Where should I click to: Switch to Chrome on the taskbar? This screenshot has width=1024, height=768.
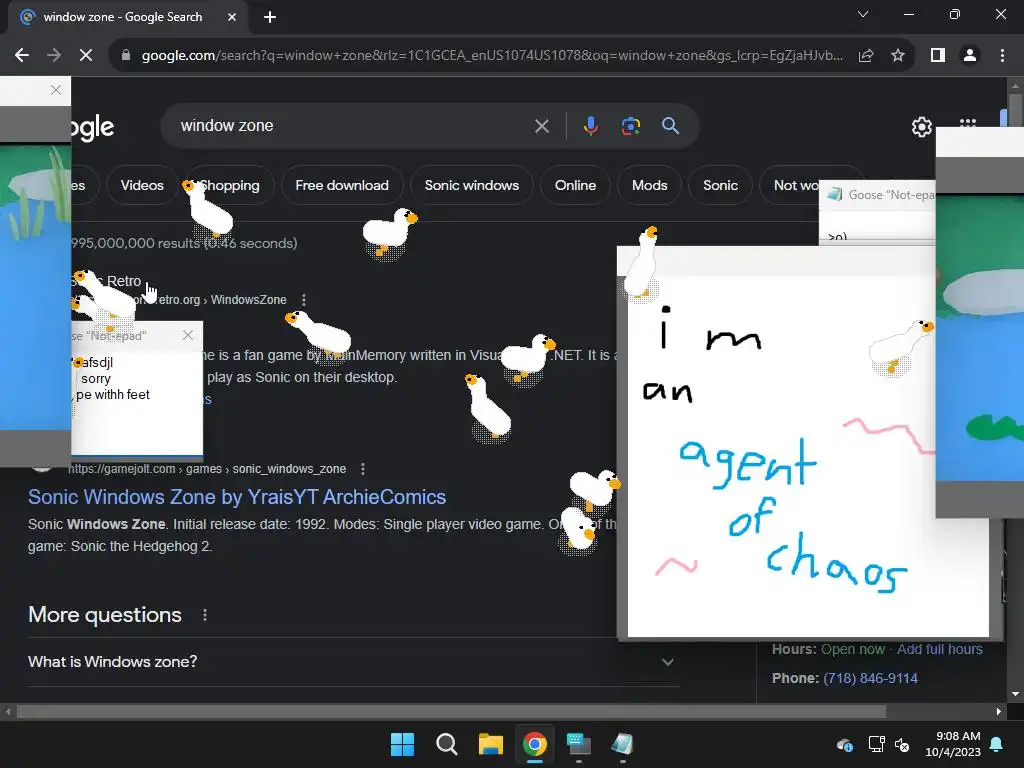point(535,744)
